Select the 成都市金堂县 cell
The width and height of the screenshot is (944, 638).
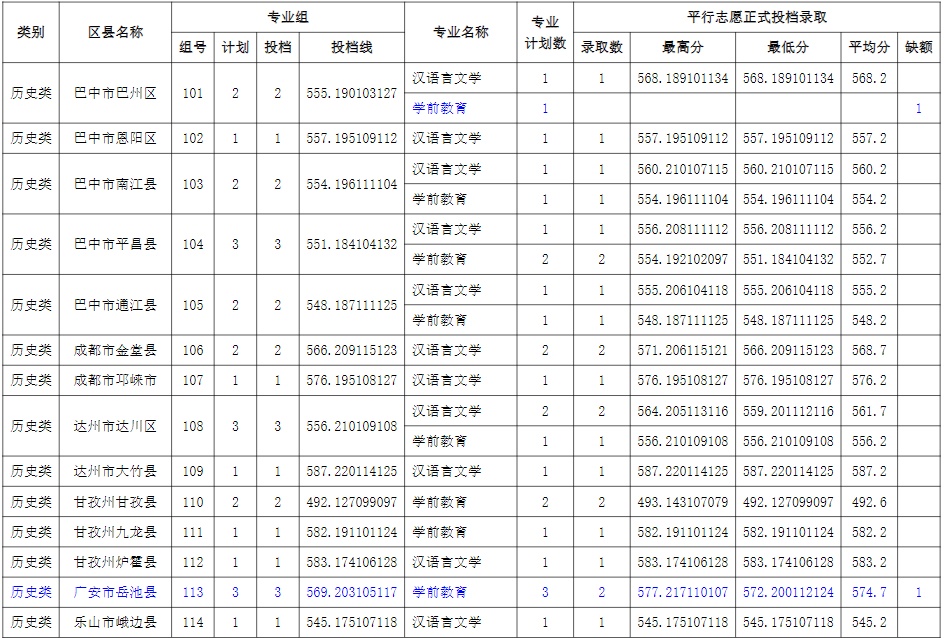click(116, 350)
